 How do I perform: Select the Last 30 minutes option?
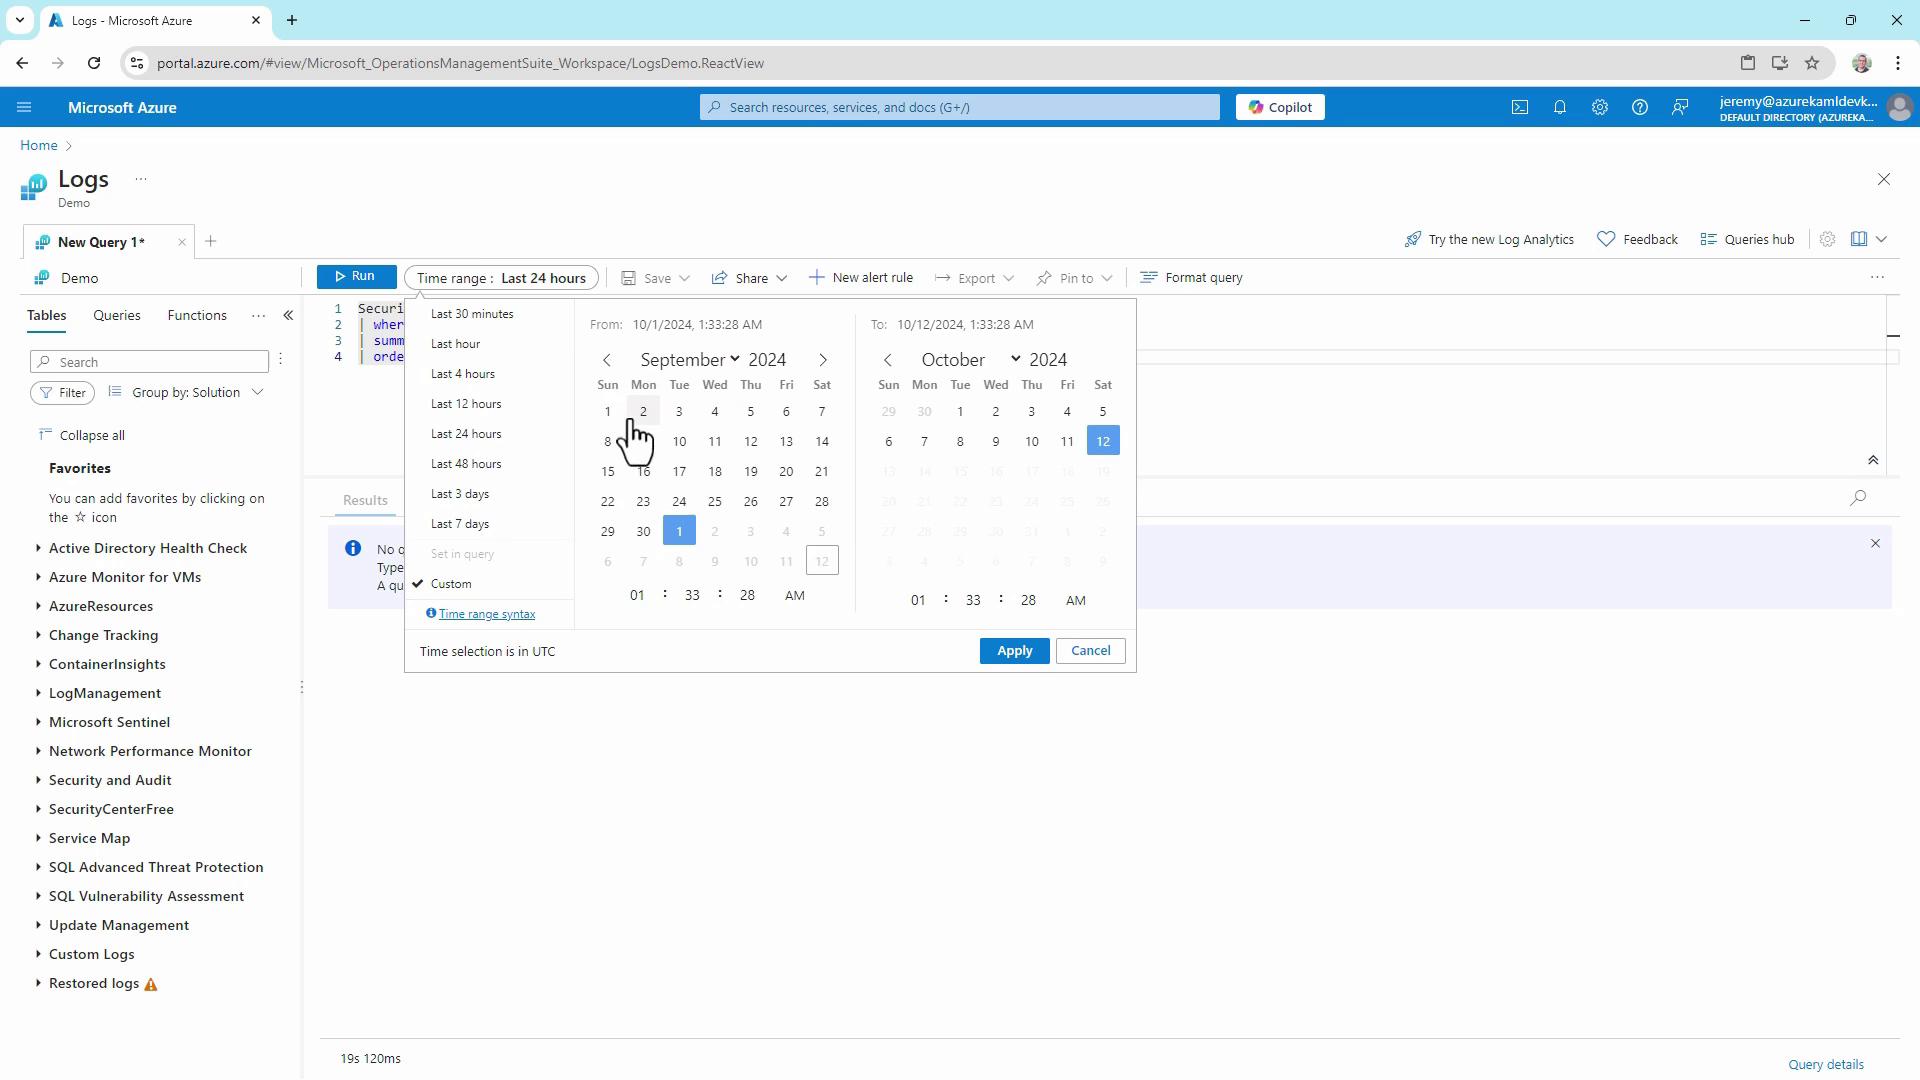click(x=472, y=314)
